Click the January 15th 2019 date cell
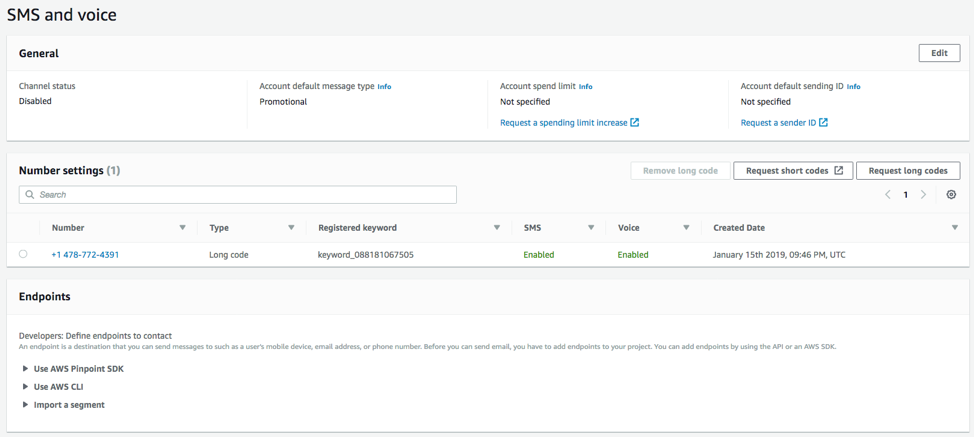 pos(779,255)
